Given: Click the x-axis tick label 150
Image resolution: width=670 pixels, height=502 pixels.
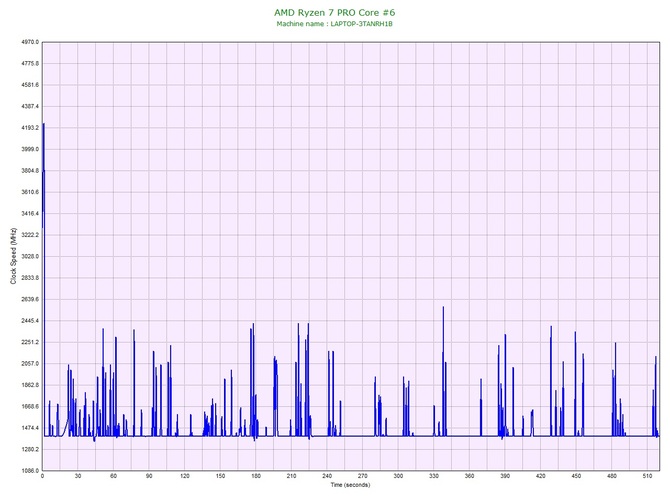Looking at the screenshot, I should [220, 476].
